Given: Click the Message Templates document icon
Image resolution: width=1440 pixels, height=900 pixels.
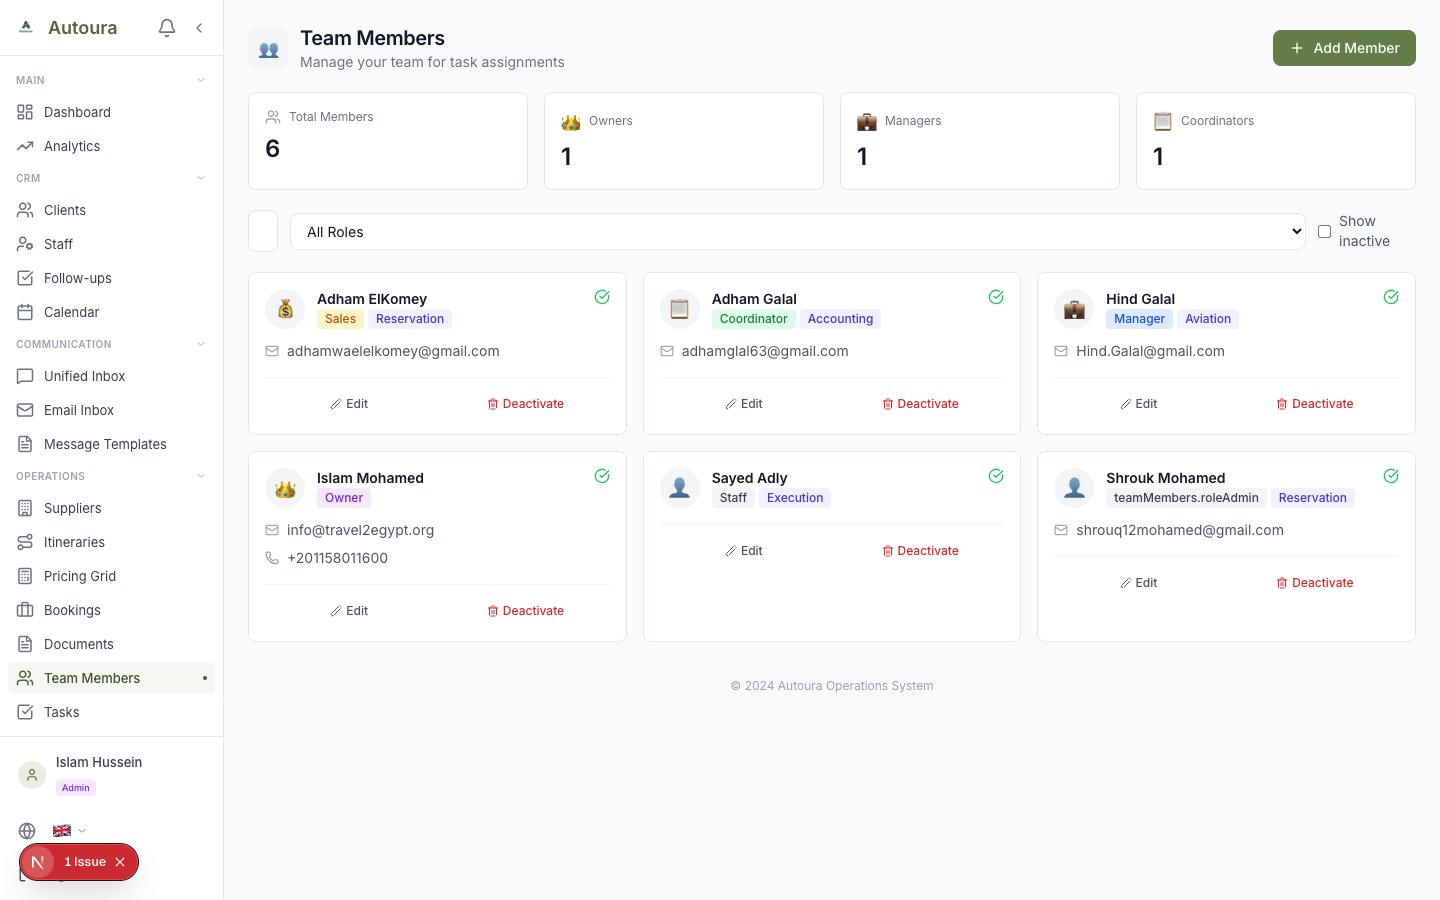Looking at the screenshot, I should pos(25,444).
